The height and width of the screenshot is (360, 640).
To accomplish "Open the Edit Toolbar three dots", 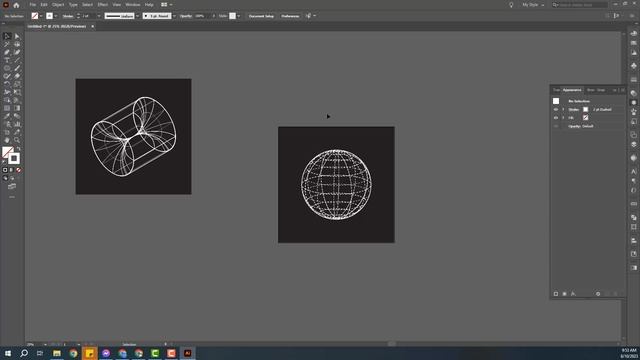I will coord(12,197).
